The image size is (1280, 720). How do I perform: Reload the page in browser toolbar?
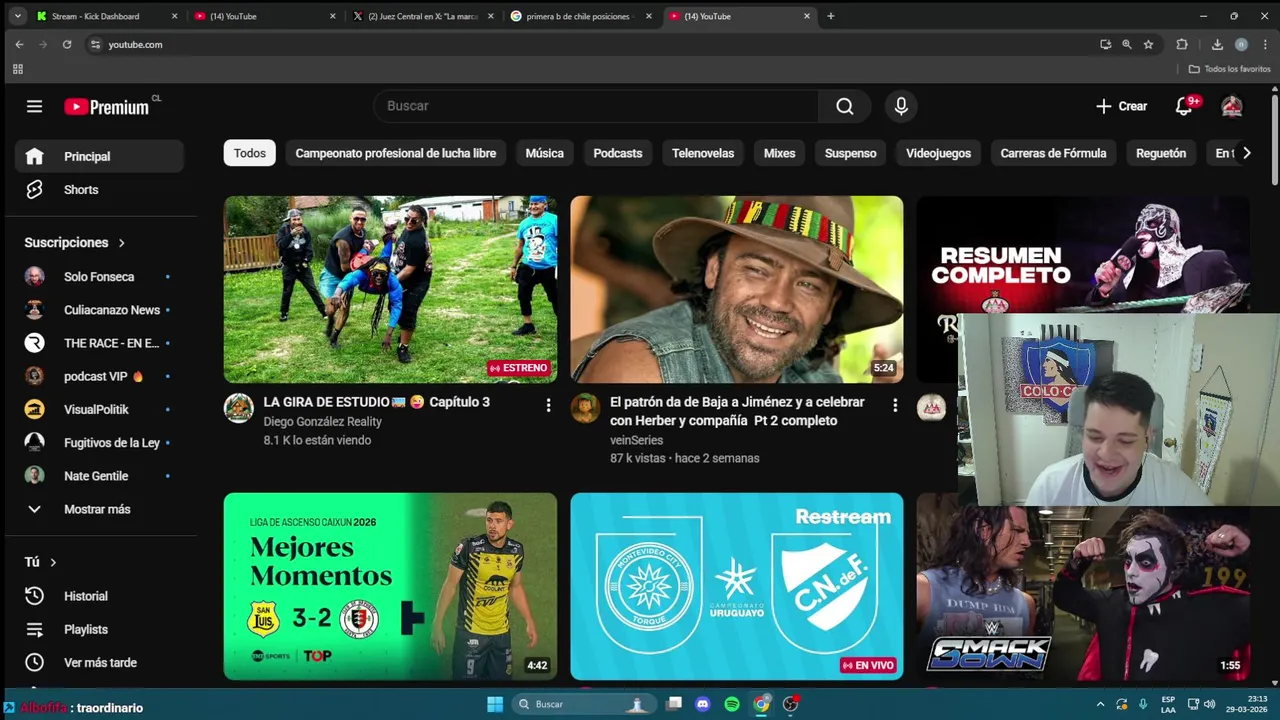click(67, 44)
